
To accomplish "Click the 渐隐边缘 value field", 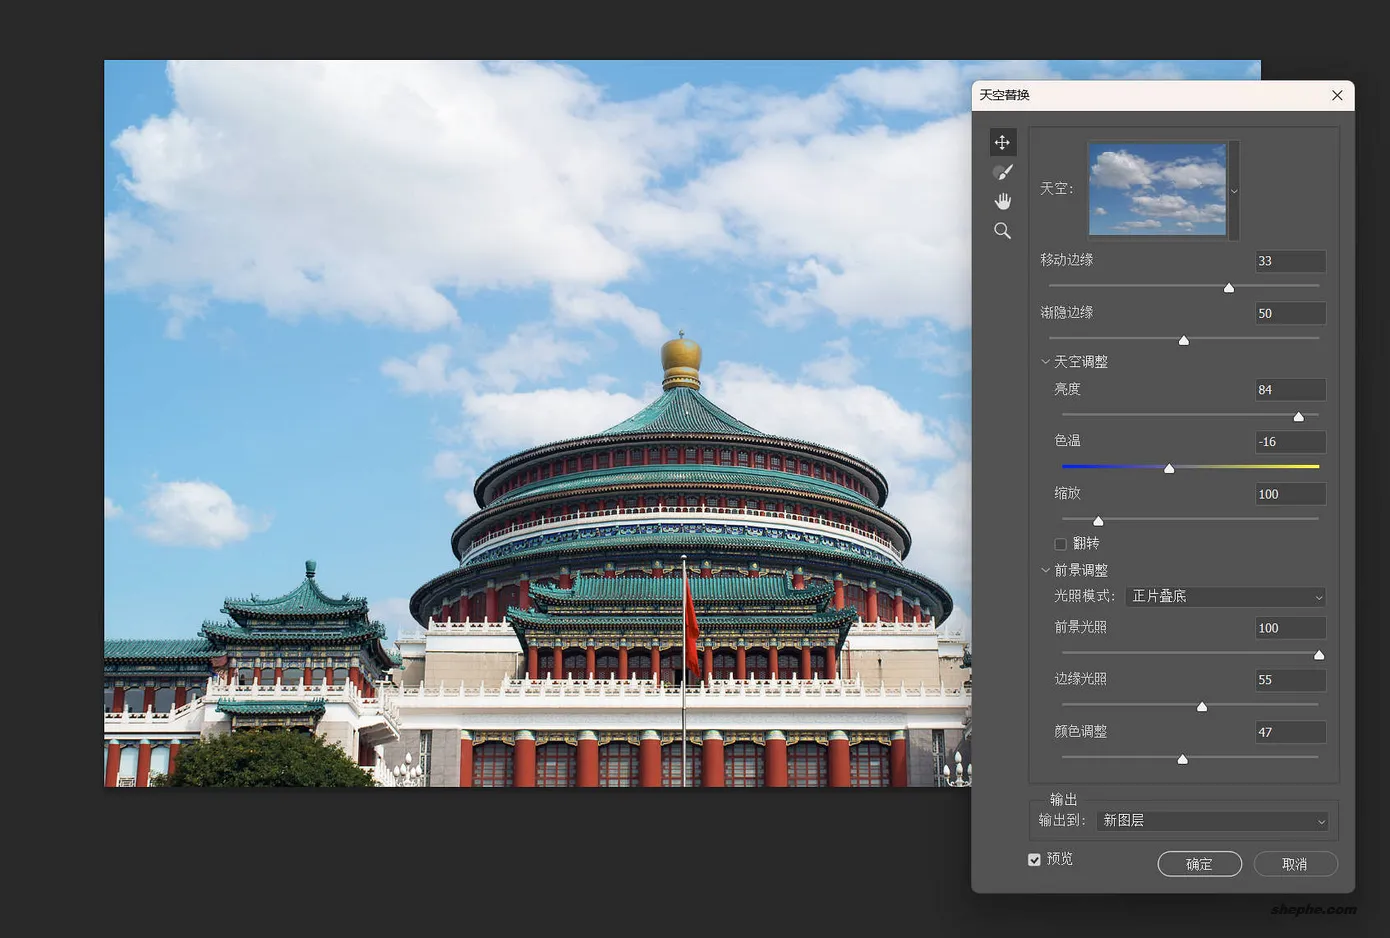I will 1290,313.
